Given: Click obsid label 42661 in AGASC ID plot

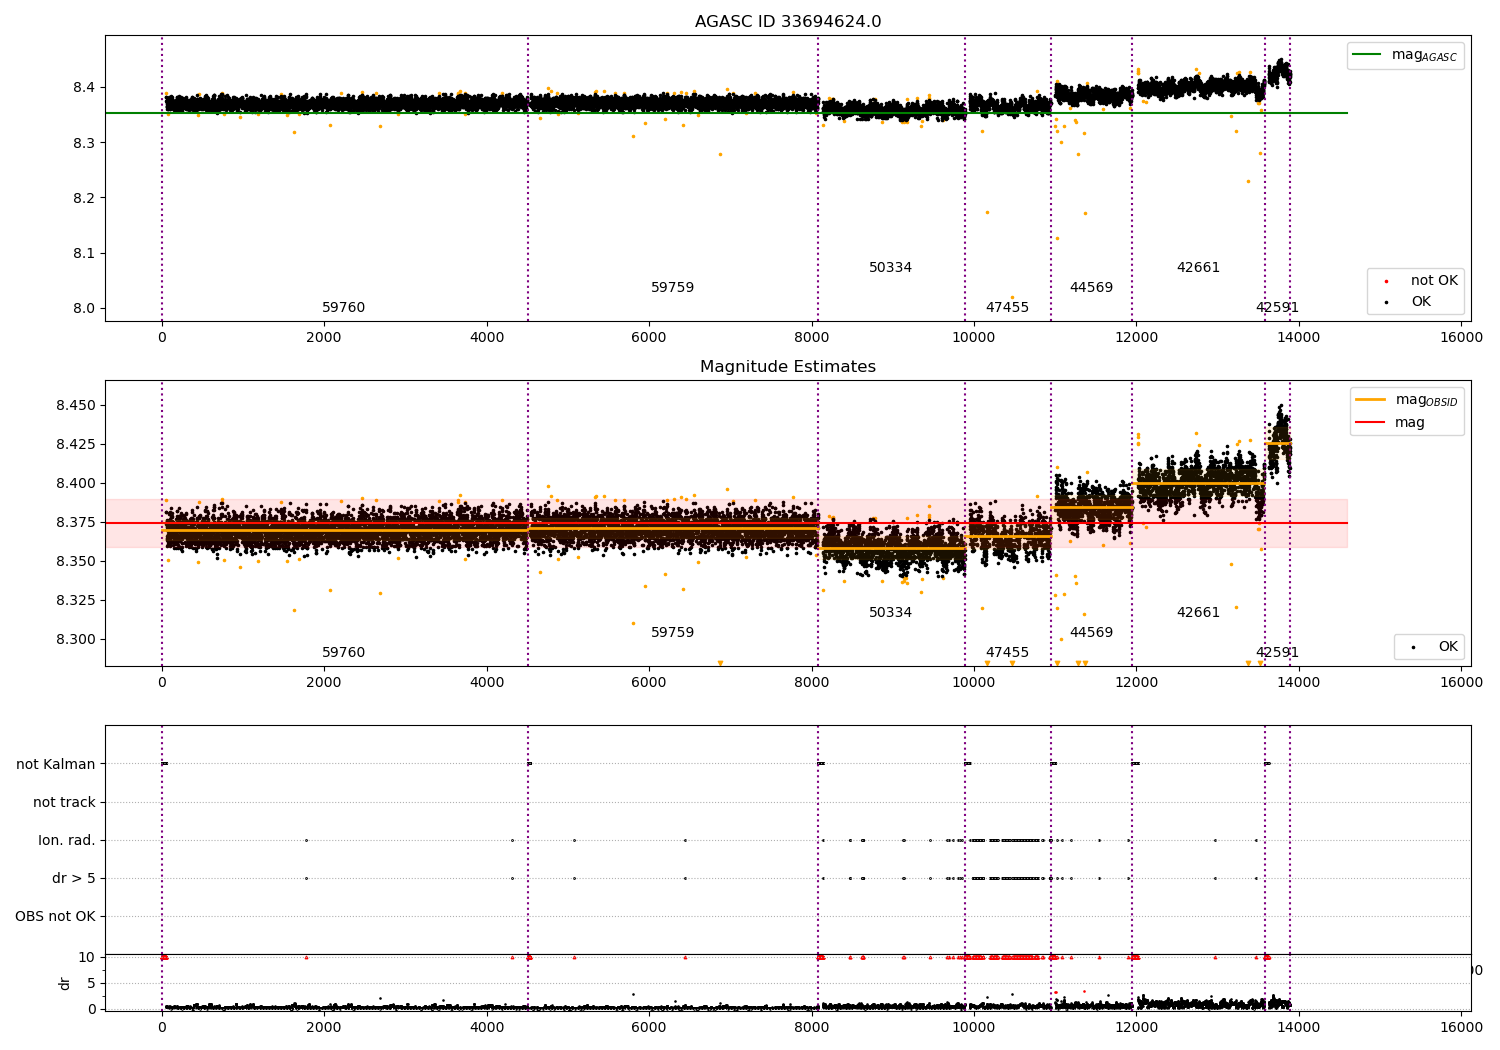Looking at the screenshot, I should tap(1198, 268).
